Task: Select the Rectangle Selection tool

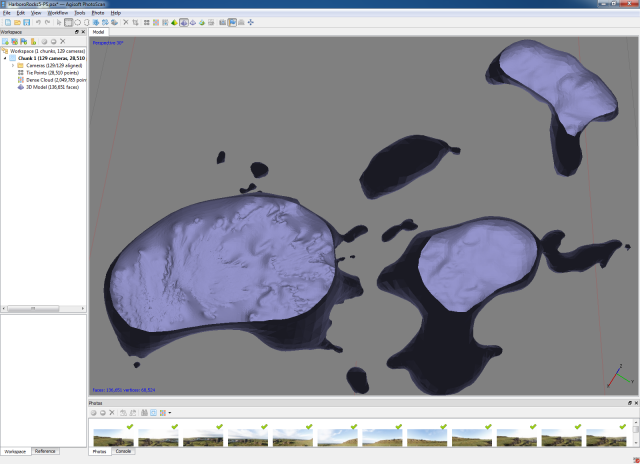Action: click(68, 22)
